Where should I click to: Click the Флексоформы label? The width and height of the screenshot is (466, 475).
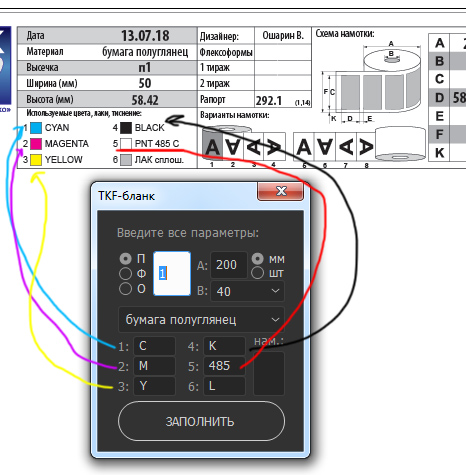pos(226,52)
